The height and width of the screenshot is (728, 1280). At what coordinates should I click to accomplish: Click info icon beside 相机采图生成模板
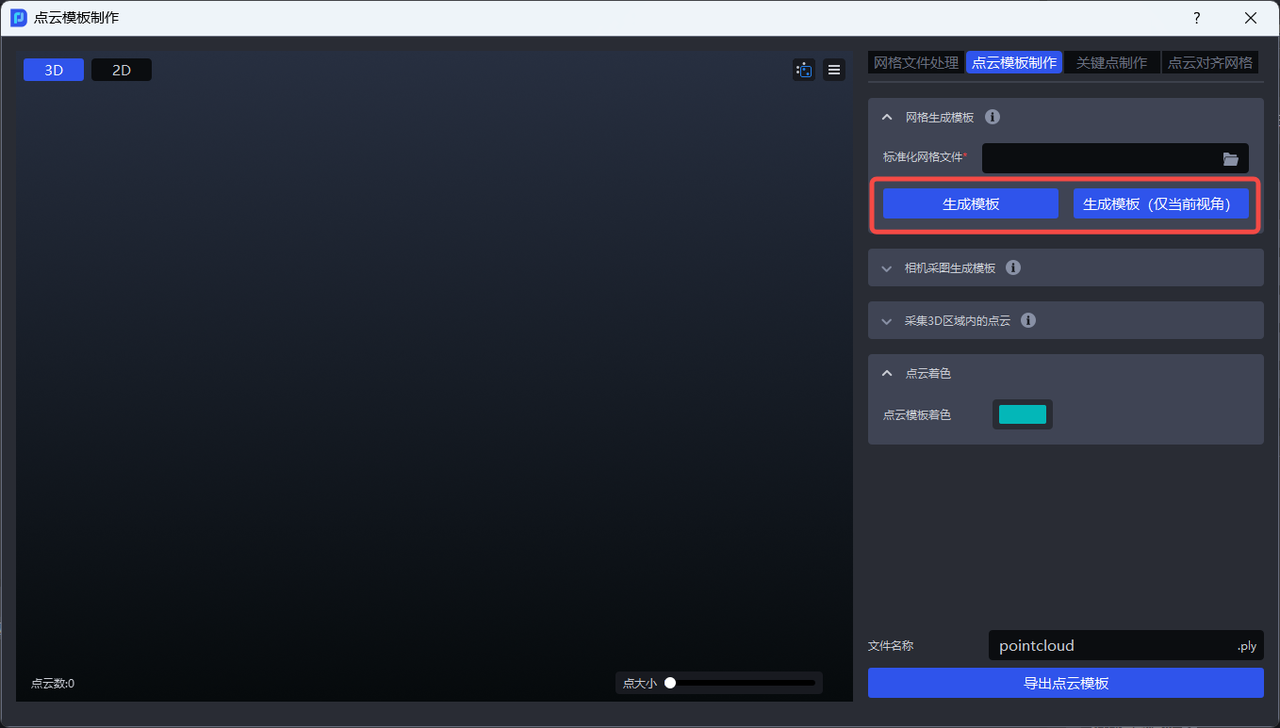(x=1013, y=268)
